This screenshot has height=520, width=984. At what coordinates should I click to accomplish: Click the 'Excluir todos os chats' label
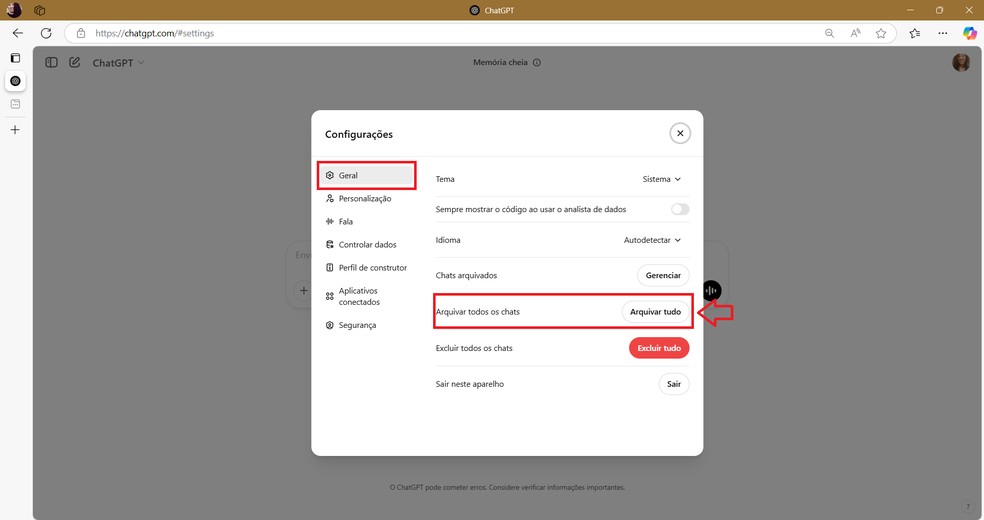tap(474, 348)
